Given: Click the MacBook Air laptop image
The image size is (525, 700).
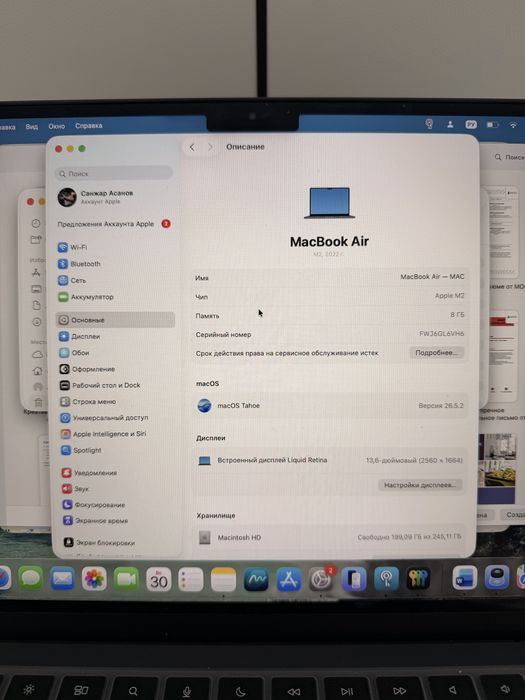Looking at the screenshot, I should click(x=329, y=203).
